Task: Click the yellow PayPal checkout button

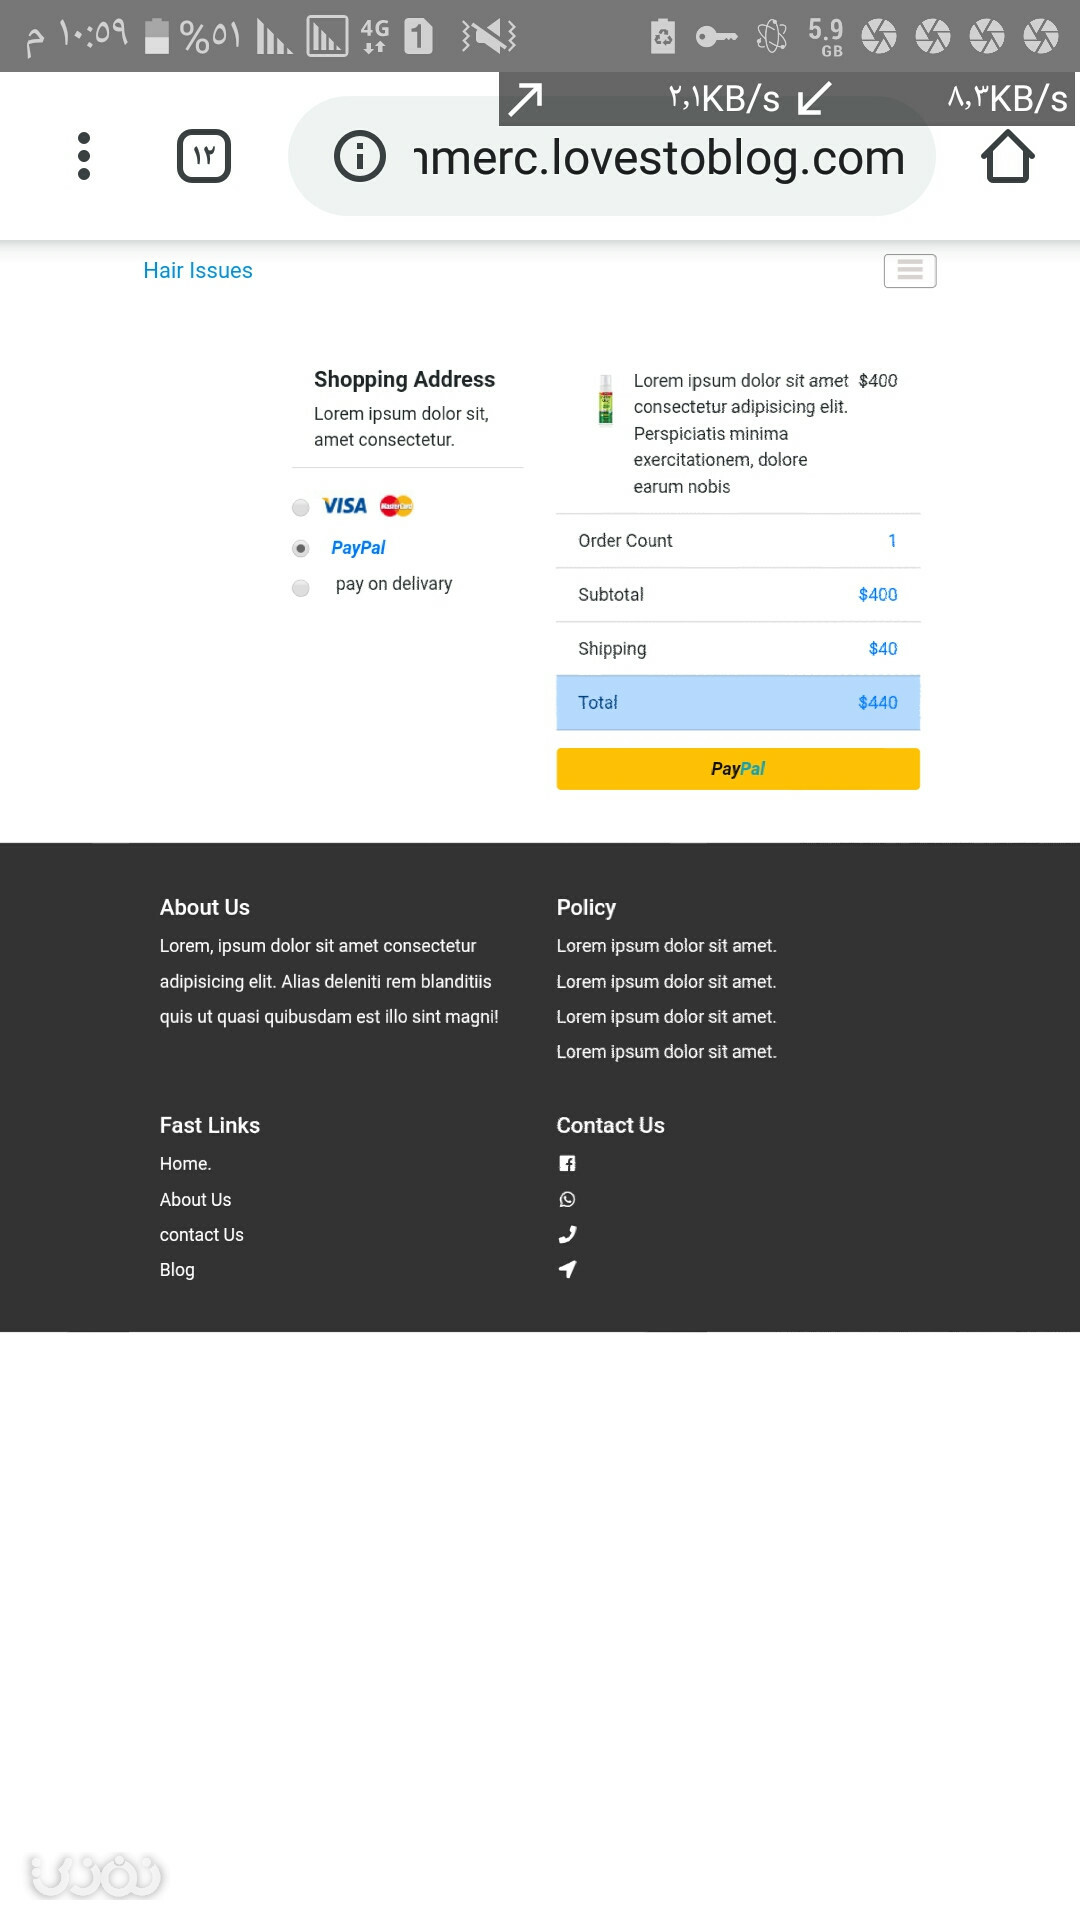Action: [x=738, y=769]
